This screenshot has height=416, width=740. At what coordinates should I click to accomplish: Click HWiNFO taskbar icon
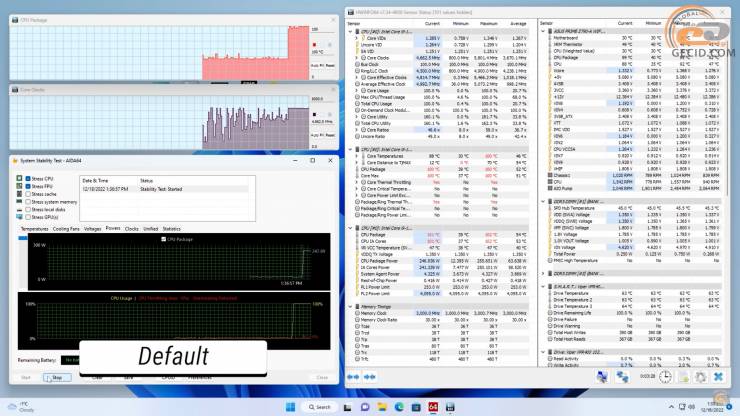click(450, 407)
